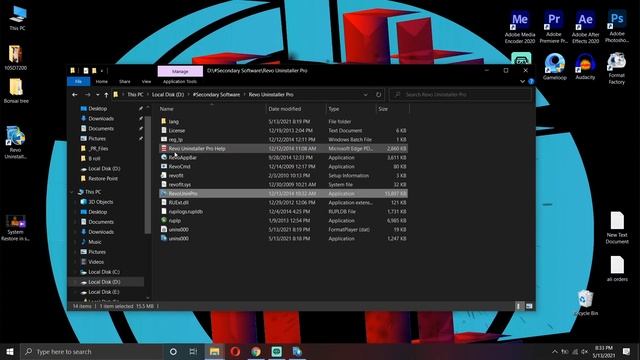The width and height of the screenshot is (640, 360).
Task: Sort files by the Name column
Action: 211,109
